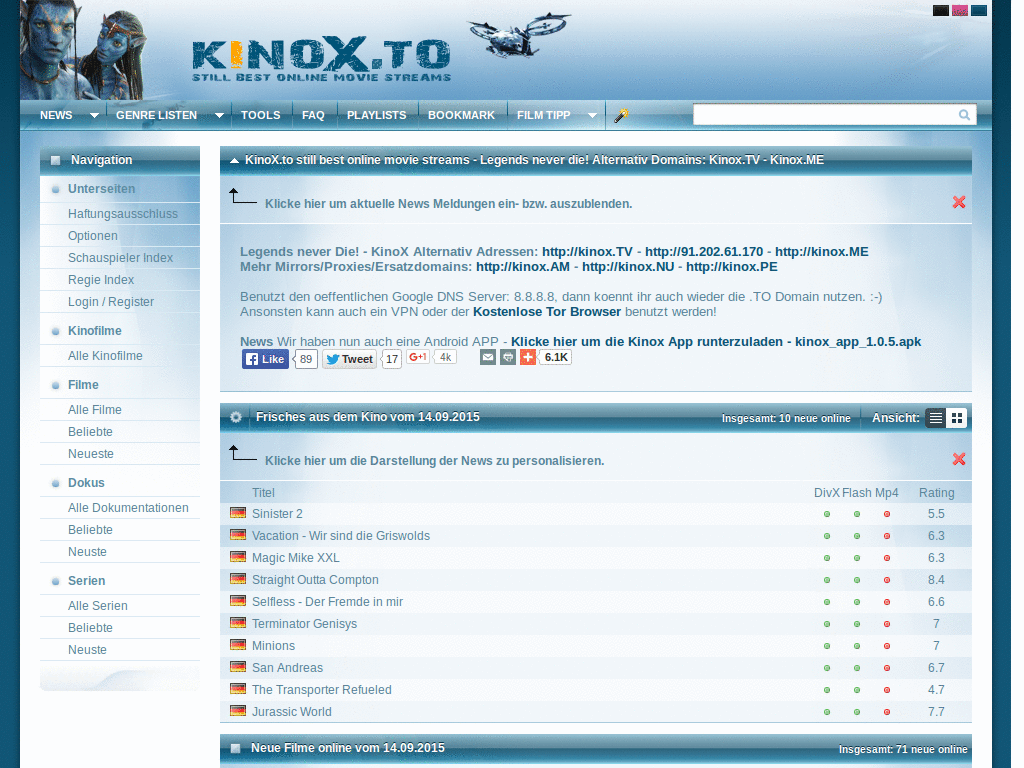Click the Facebook Like button
This screenshot has width=1024, height=768.
(x=265, y=359)
